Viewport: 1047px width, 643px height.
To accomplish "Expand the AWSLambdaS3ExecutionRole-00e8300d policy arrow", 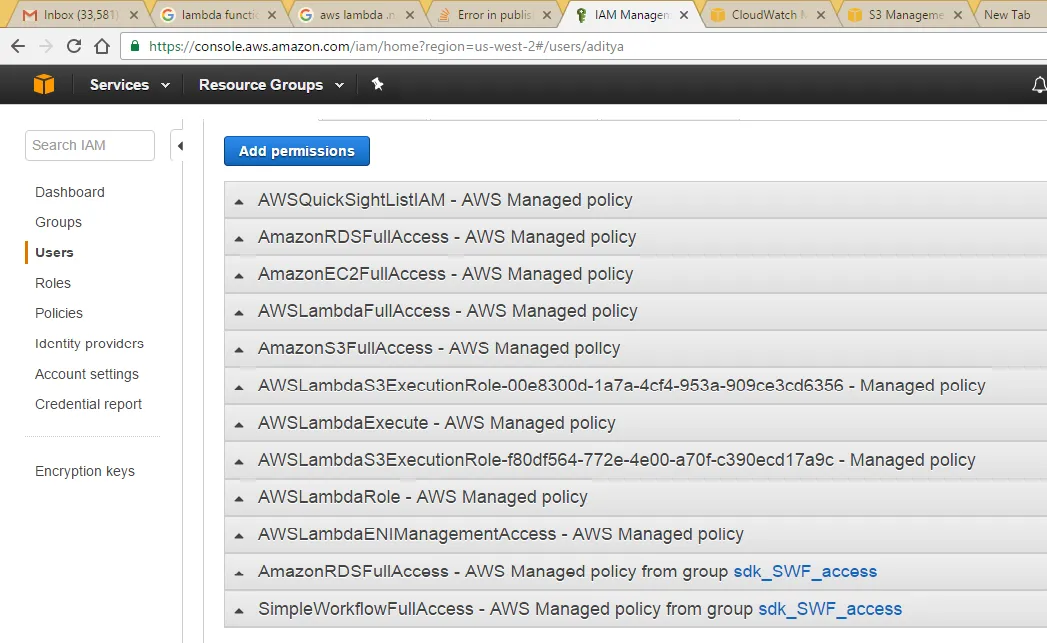I will [x=239, y=387].
